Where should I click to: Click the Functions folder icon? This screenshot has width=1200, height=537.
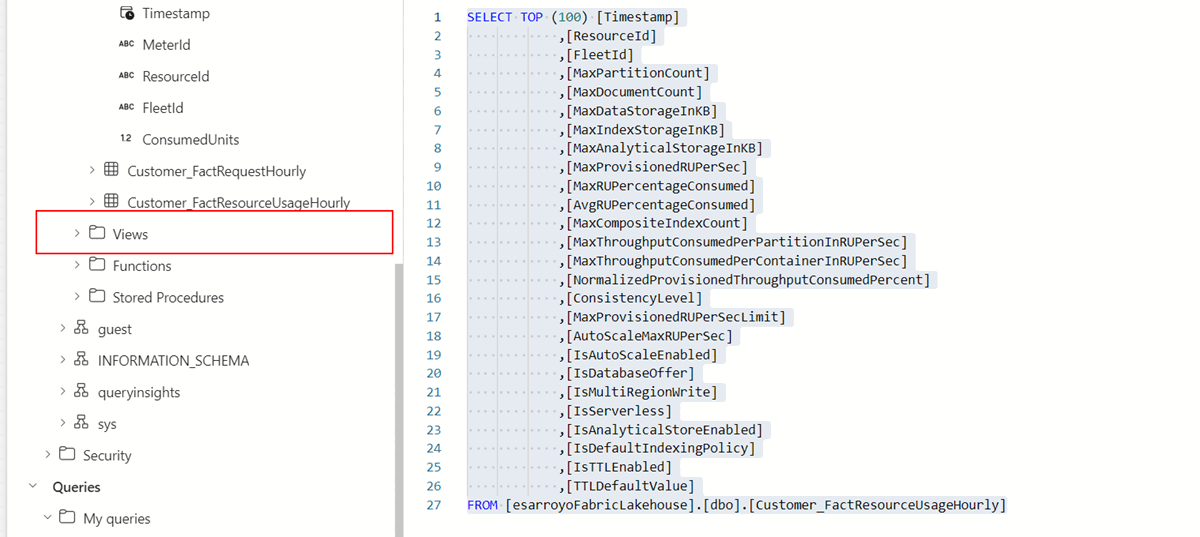pos(96,265)
